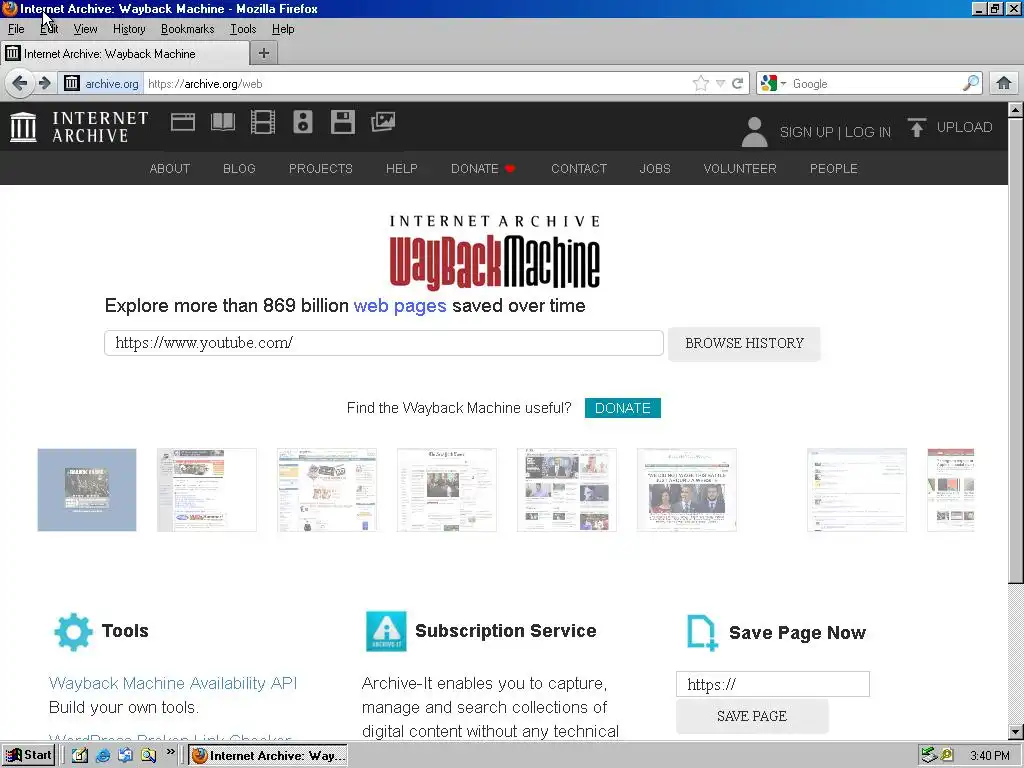Click the Tools gear icon
This screenshot has width=1024, height=768.
click(x=73, y=632)
